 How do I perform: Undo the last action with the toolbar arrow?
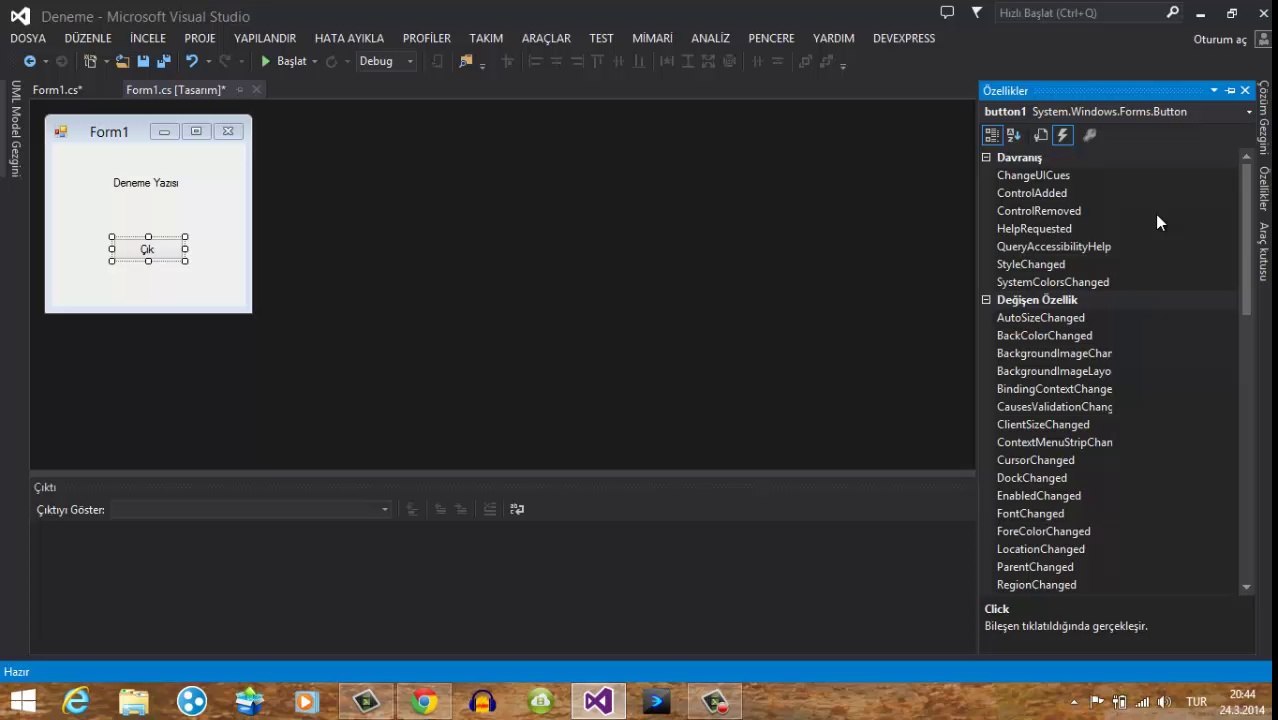click(x=191, y=61)
